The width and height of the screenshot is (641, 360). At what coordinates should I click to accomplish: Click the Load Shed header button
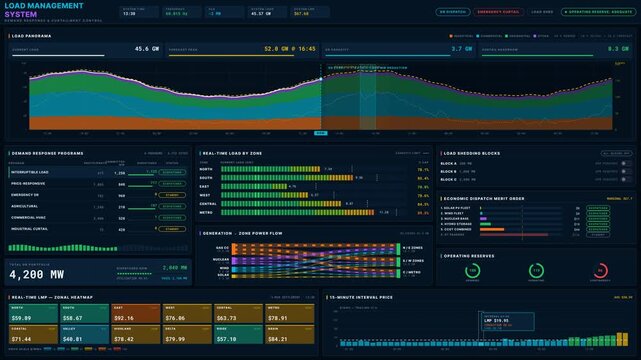click(542, 12)
